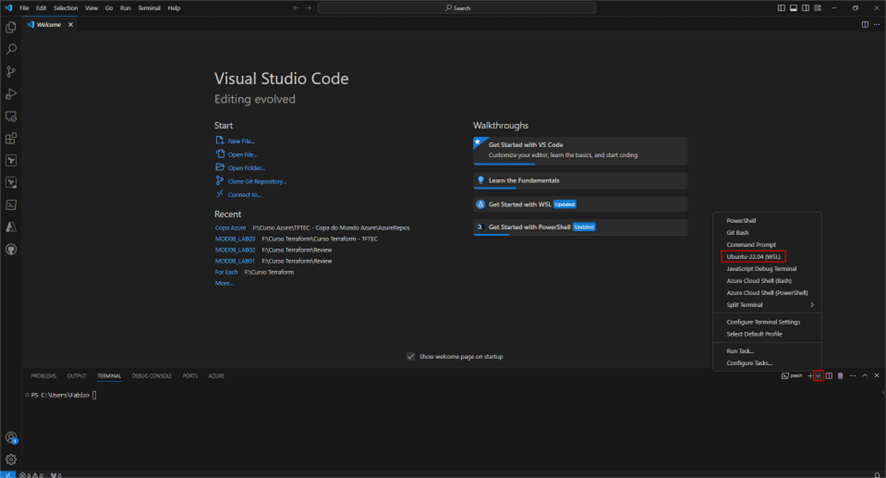Open the editor more actions ellipsis

[x=876, y=24]
